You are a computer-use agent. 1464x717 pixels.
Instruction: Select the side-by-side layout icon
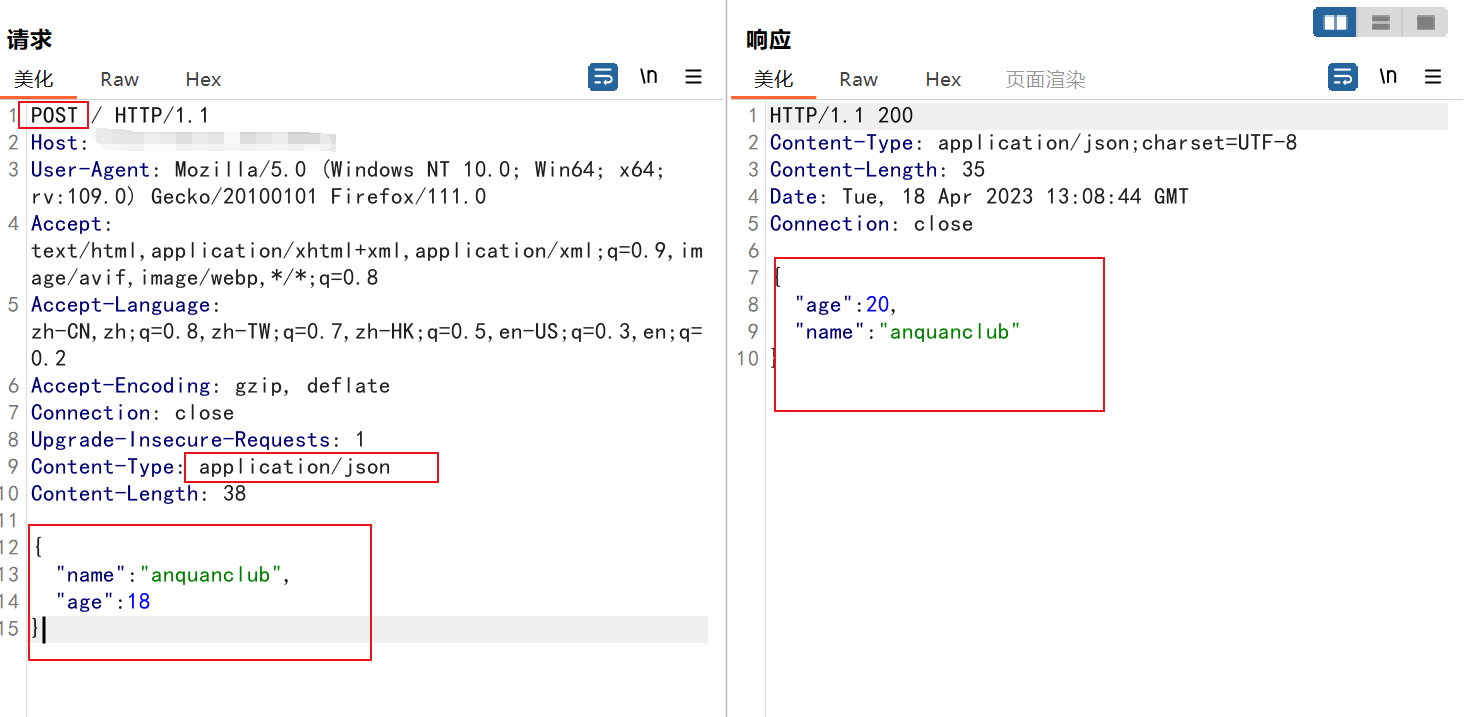1334,21
